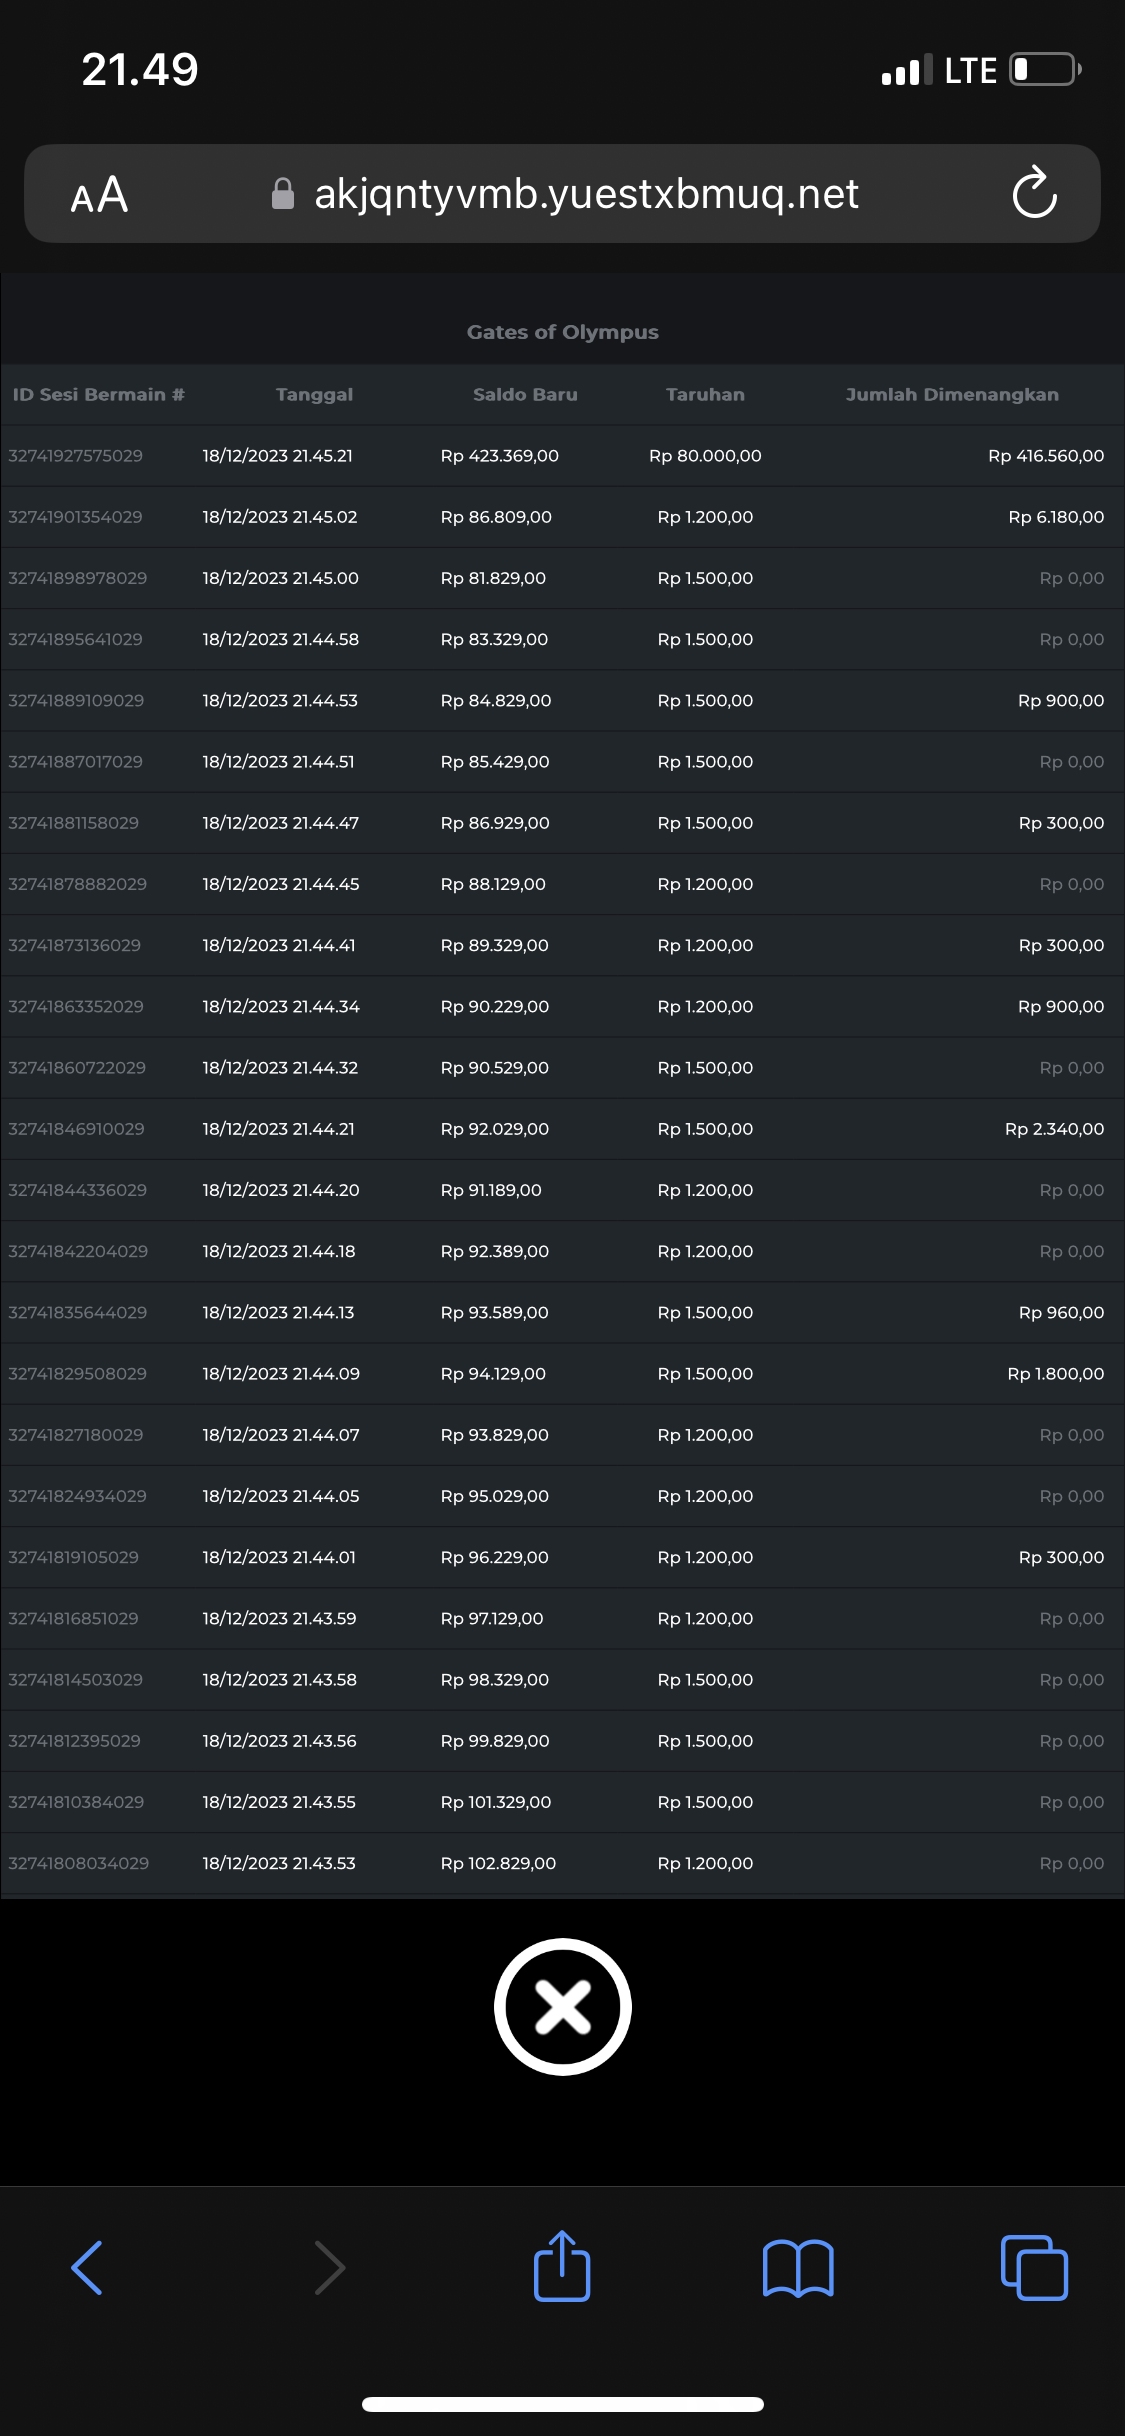Reload the page with refresh icon
The image size is (1125, 2436).
click(x=1034, y=193)
